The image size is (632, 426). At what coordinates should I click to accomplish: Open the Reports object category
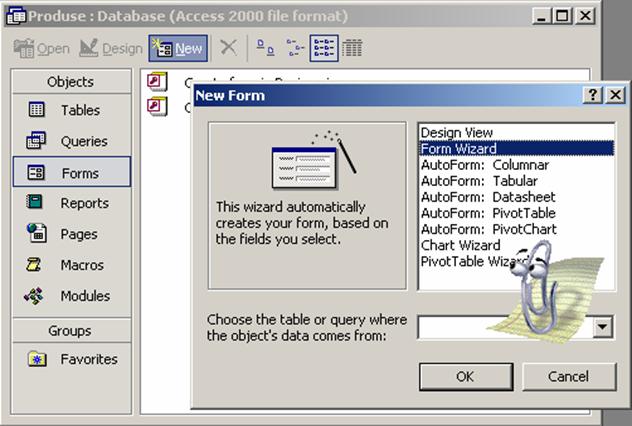[x=71, y=203]
